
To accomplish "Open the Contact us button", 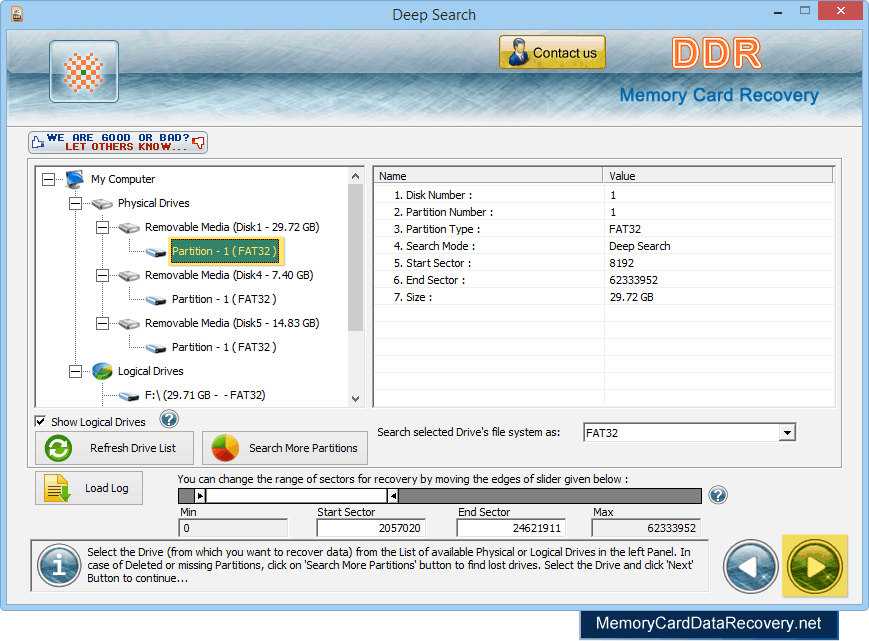I will tap(552, 53).
